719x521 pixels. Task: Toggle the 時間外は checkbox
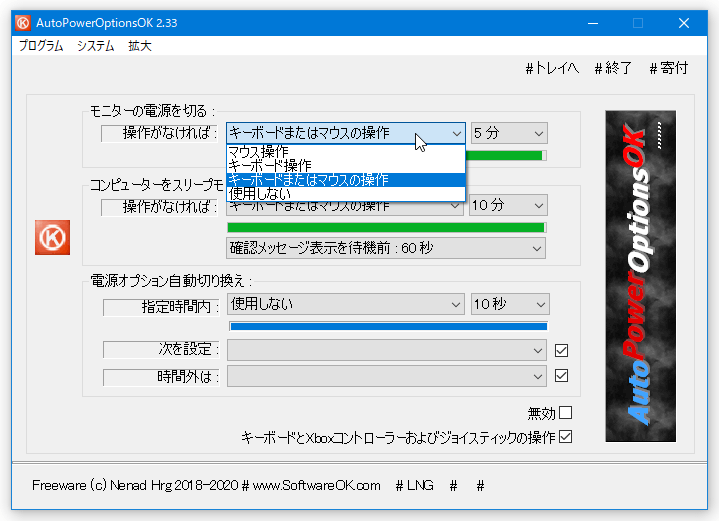pos(561,376)
